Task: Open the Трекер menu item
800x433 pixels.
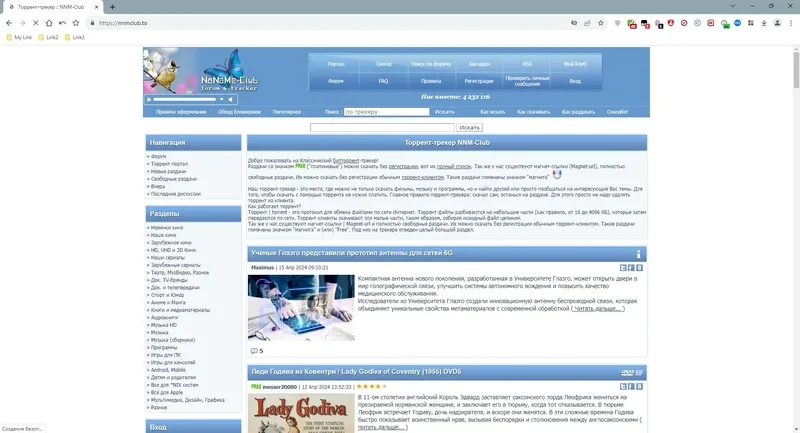Action: 384,64
